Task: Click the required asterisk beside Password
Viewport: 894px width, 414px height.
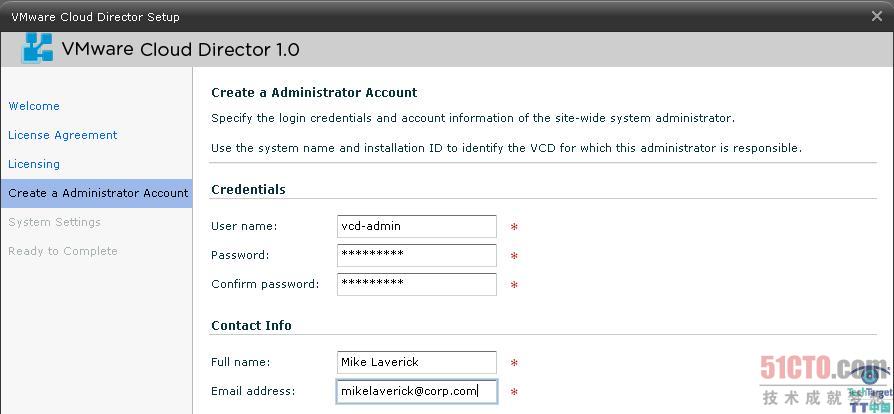Action: 514,257
